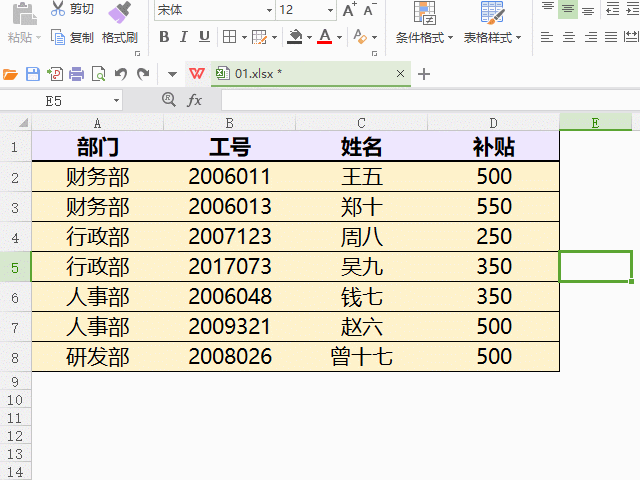Select row 5 header
Viewport: 640px width, 480px height.
point(15,267)
